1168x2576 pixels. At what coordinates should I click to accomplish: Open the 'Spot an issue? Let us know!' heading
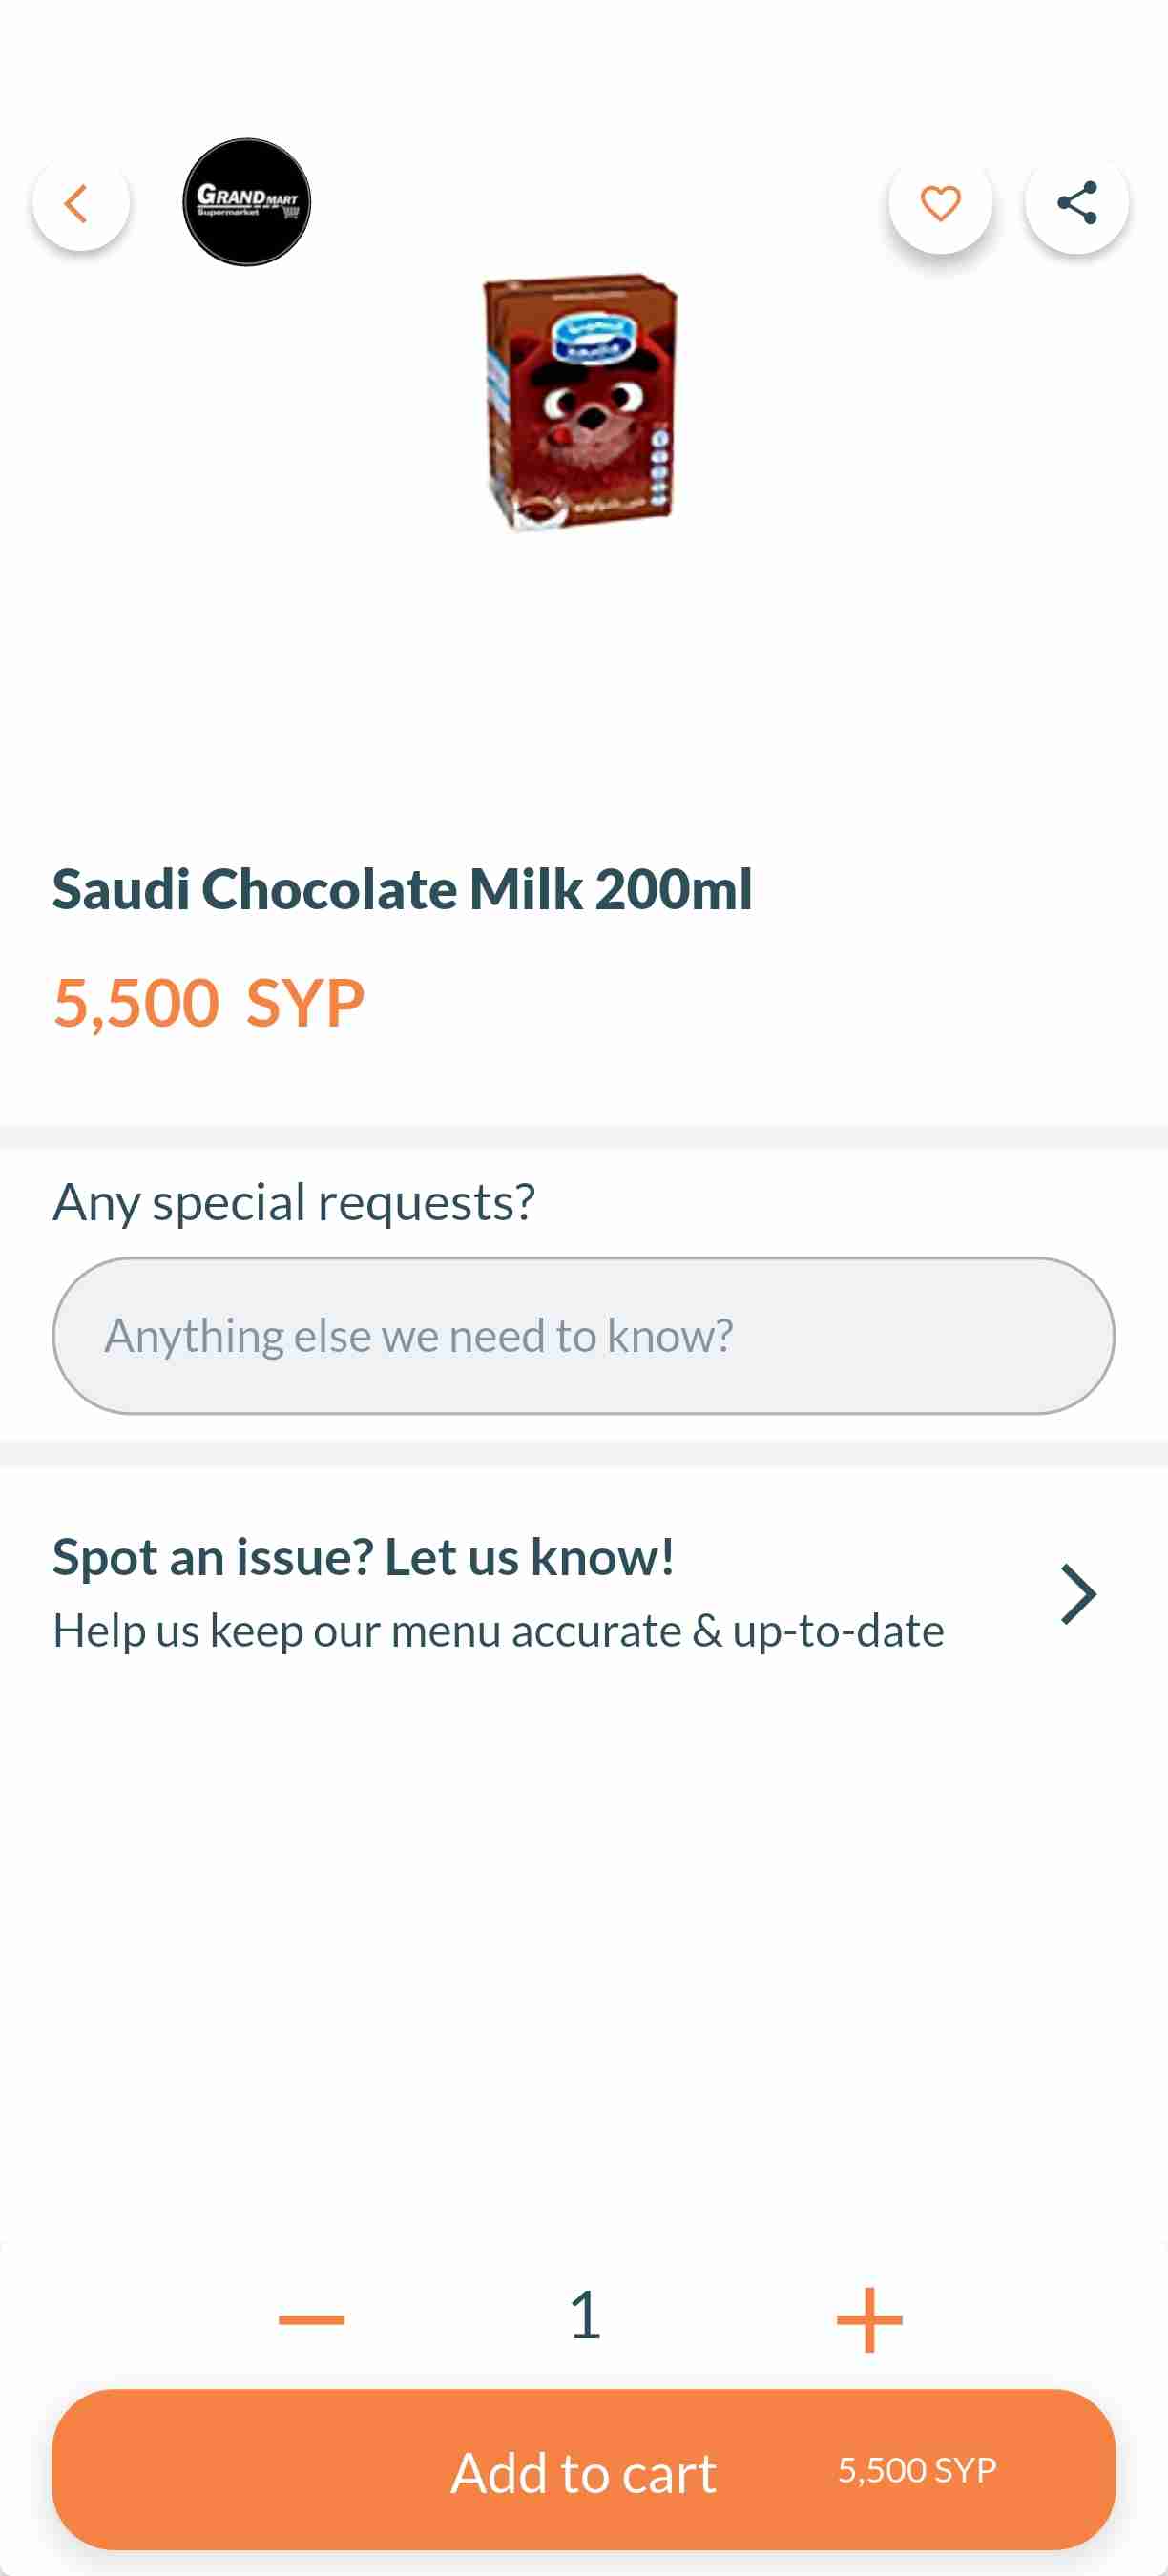point(363,1556)
